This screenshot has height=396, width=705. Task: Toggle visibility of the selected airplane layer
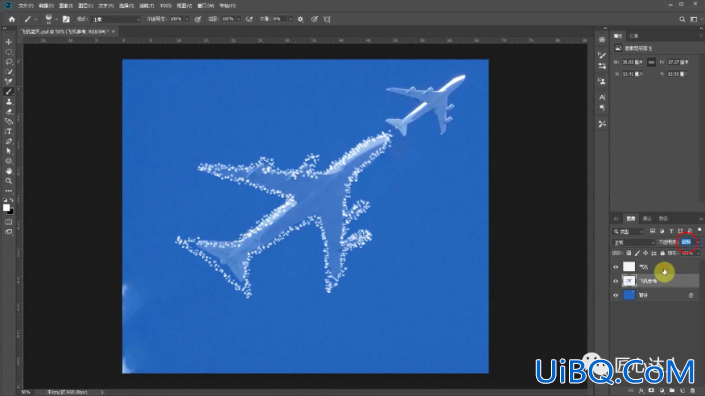616,281
